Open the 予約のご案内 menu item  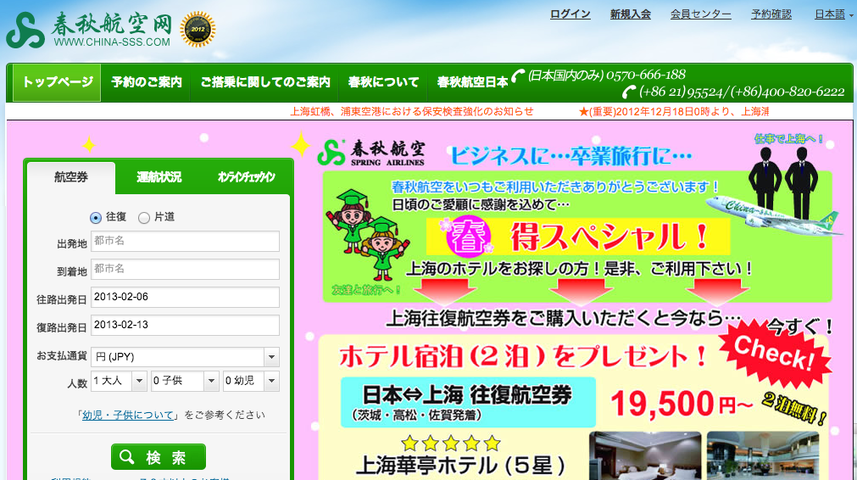tap(146, 83)
